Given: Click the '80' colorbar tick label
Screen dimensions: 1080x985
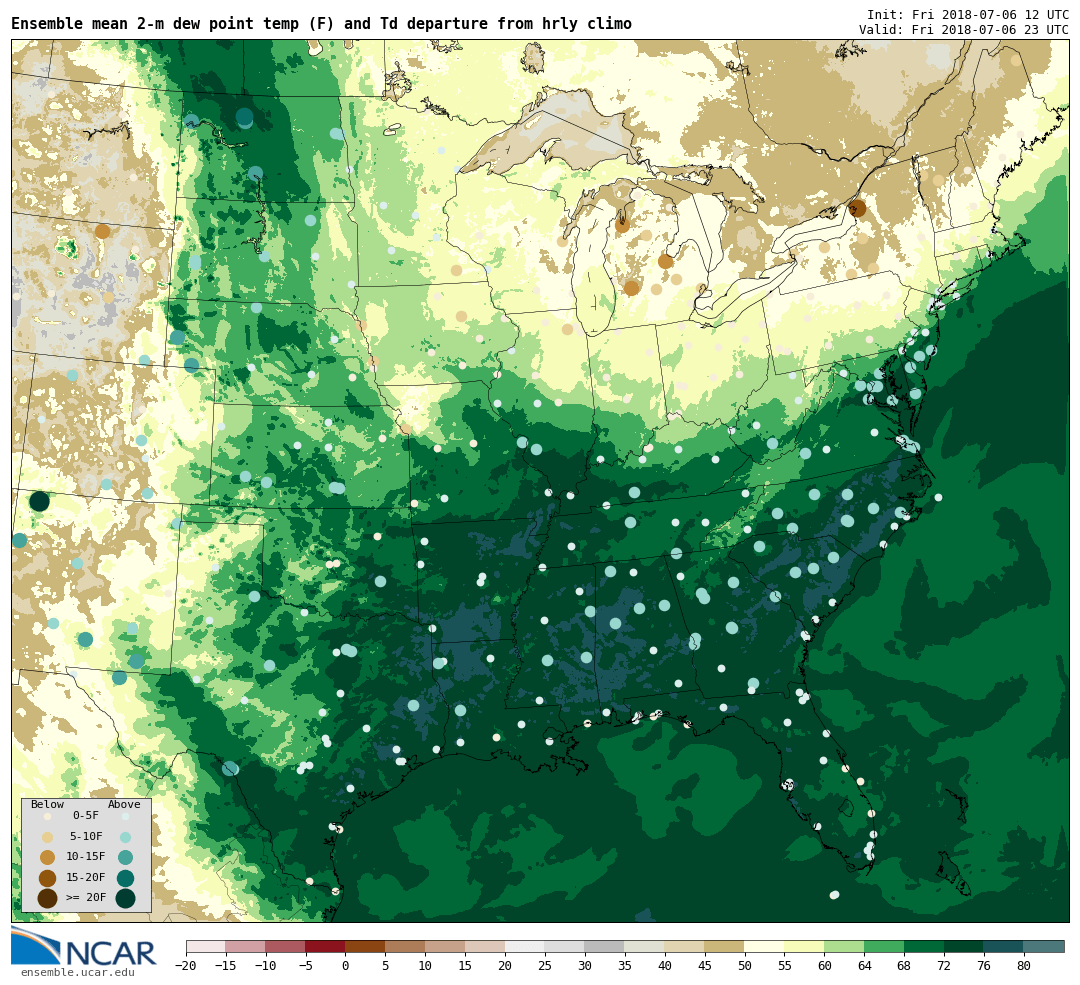Looking at the screenshot, I should pos(1024,966).
